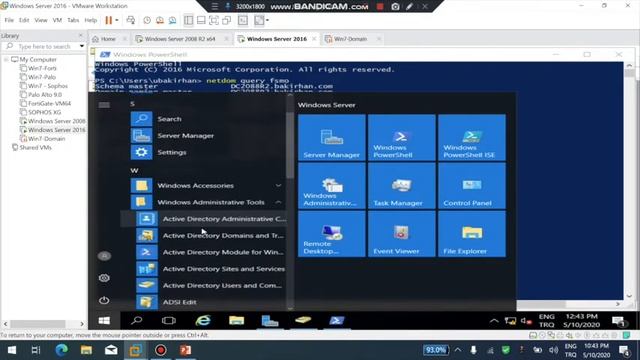Open PowerPoint on the host taskbar

tap(185, 350)
